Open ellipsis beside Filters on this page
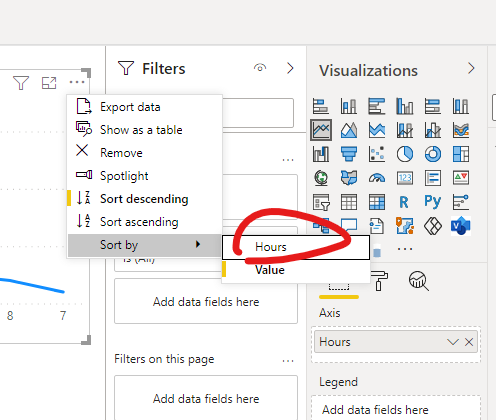The image size is (496, 420). click(288, 361)
